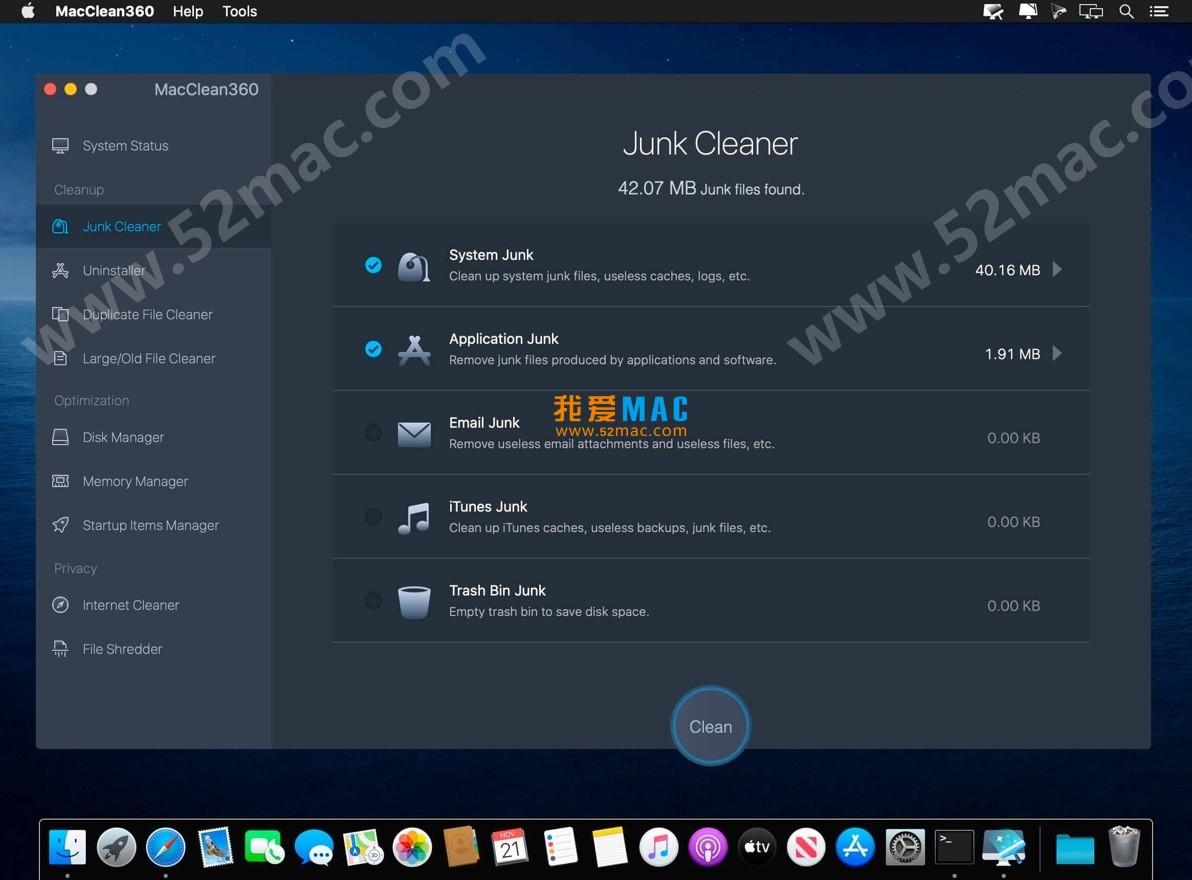This screenshot has width=1192, height=880.
Task: Click "42.07 MB Junk files found." text
Action: pos(711,188)
